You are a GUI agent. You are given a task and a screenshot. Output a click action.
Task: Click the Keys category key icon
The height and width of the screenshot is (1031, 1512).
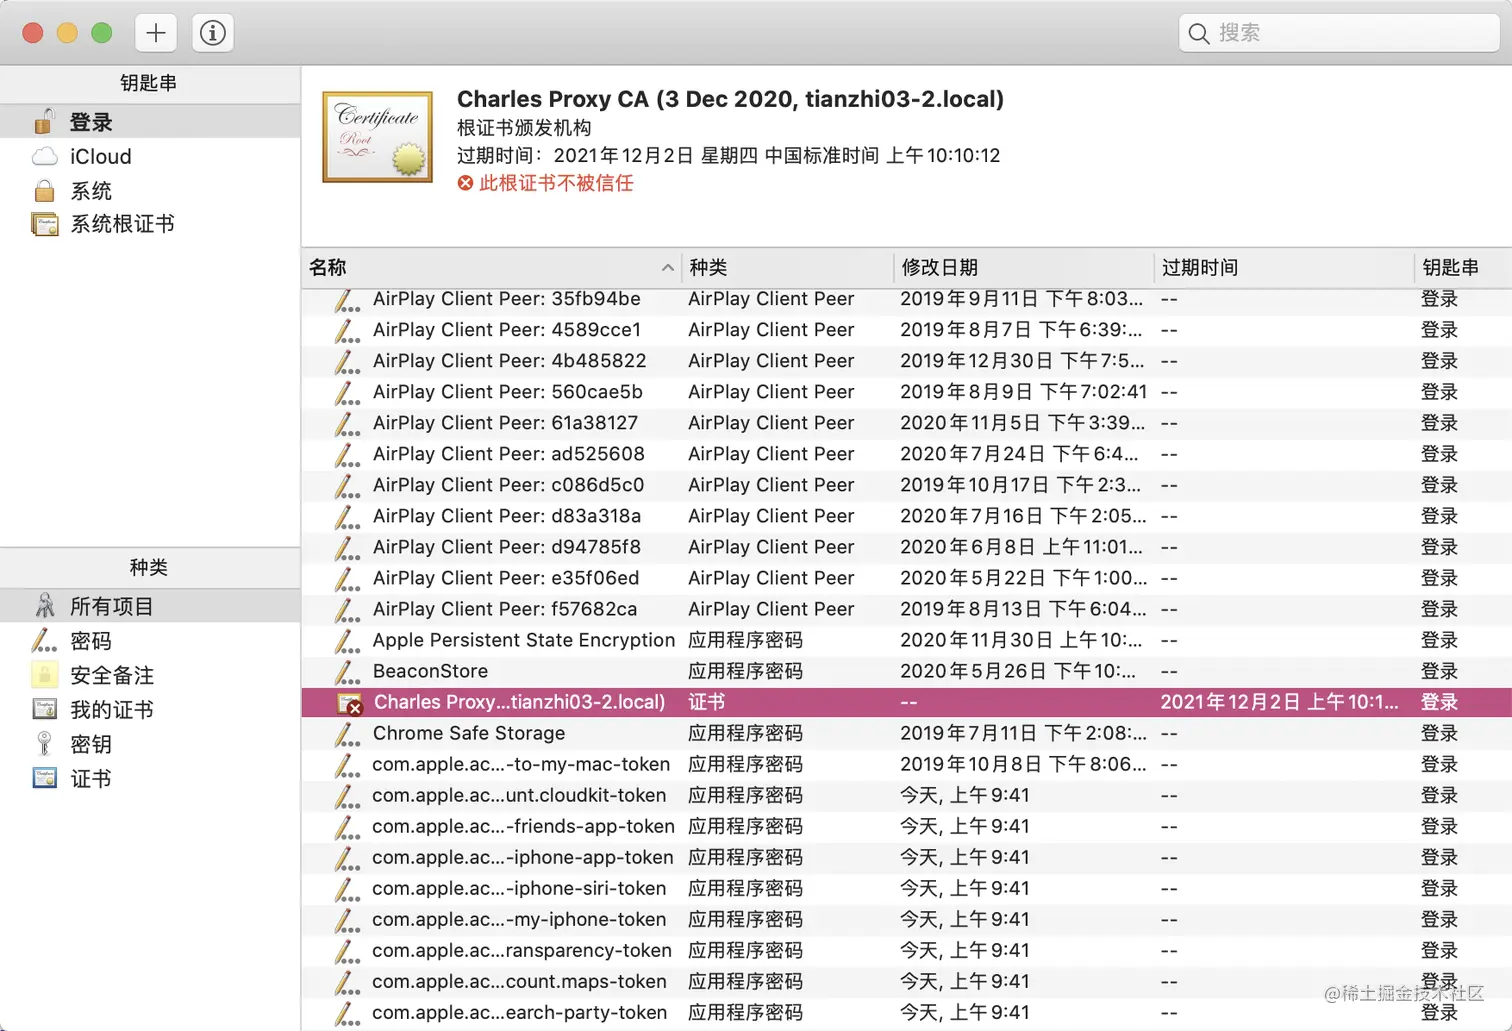pos(44,744)
